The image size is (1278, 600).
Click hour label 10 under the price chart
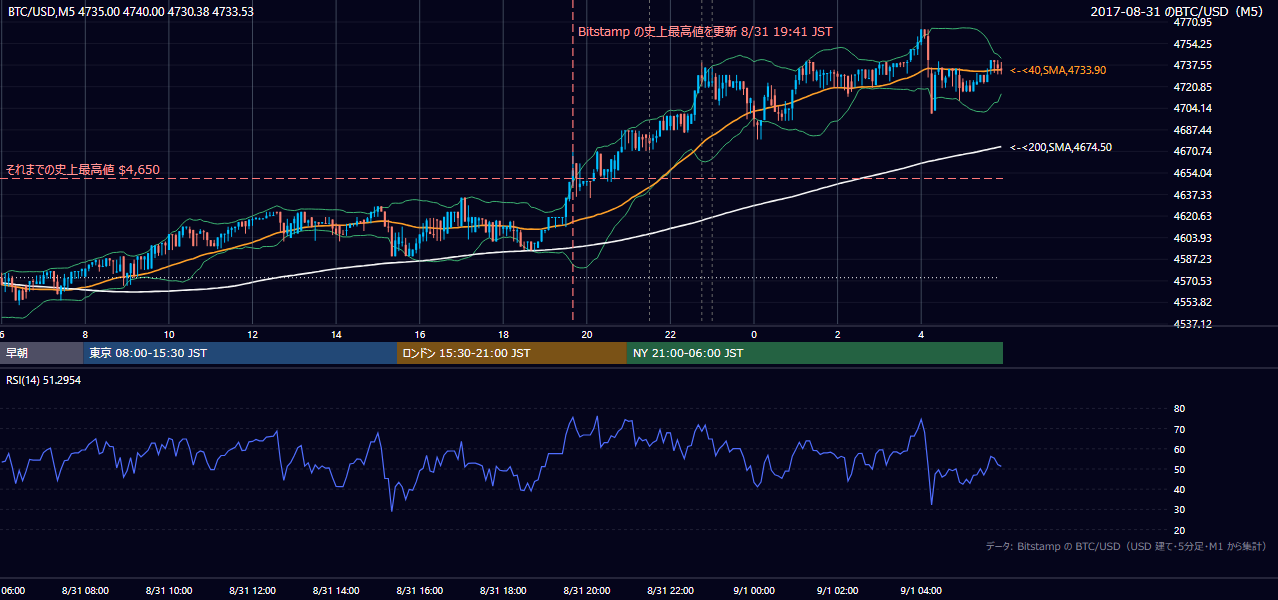point(169,334)
